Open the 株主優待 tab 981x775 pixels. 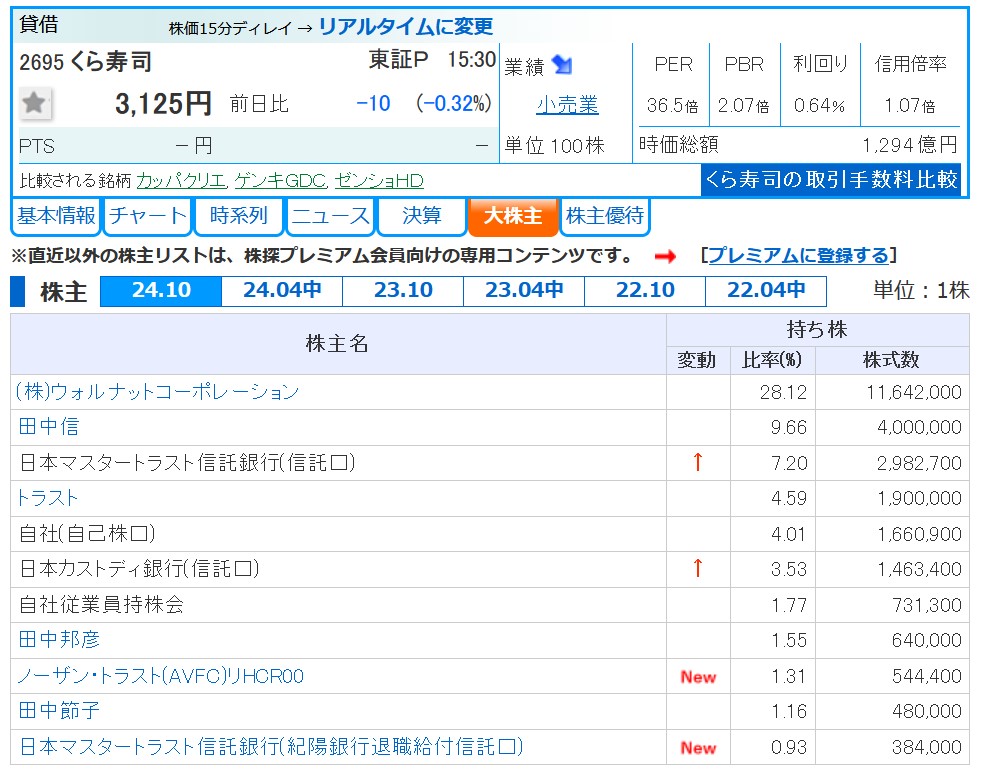pos(605,216)
